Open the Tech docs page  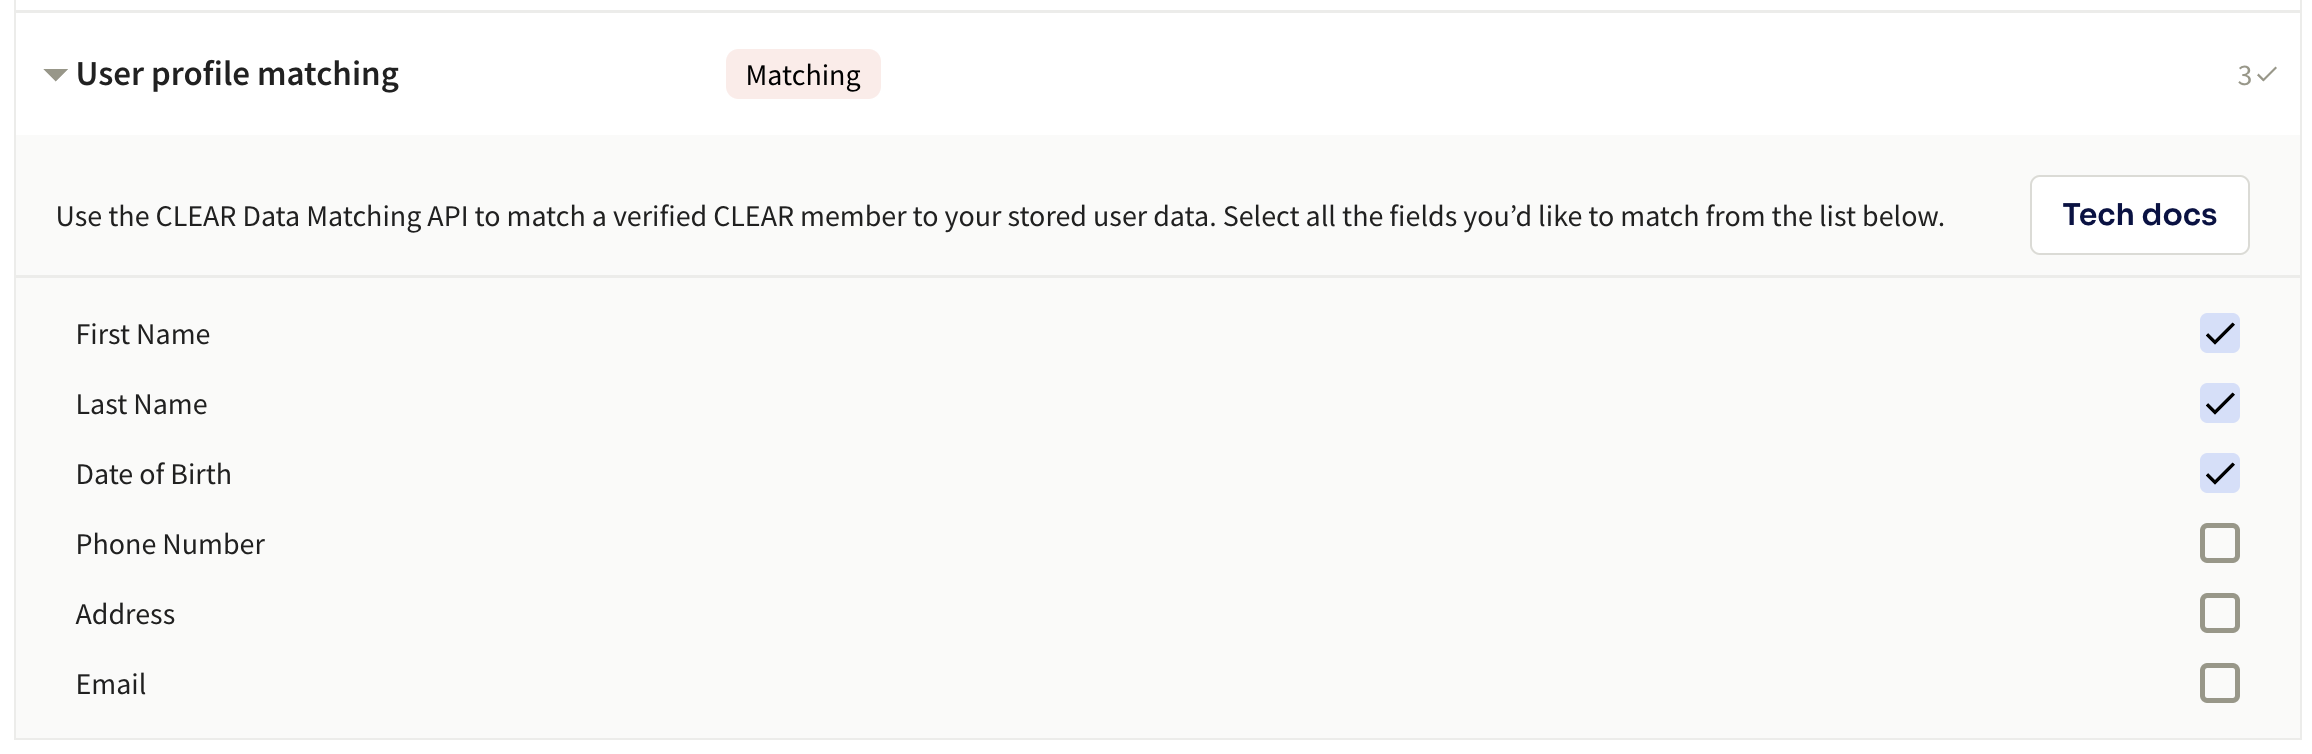tap(2139, 215)
